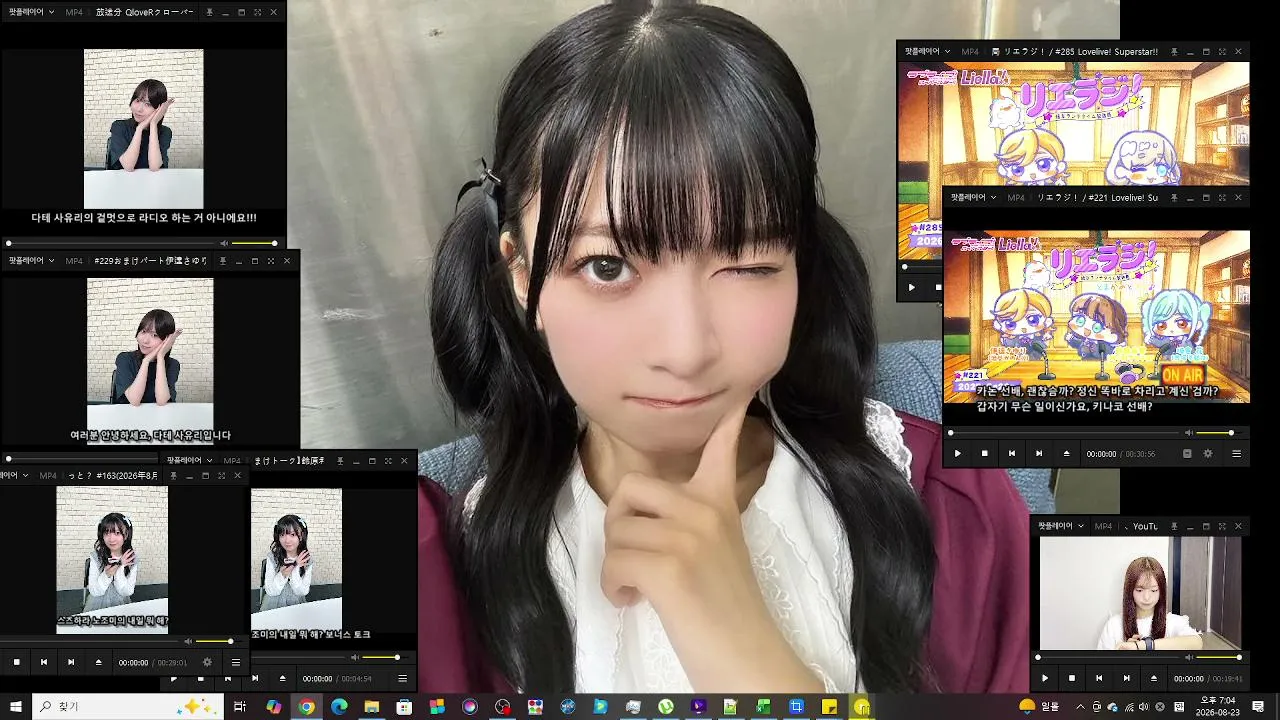
Task: Pin the まけトーク player on top
Action: coord(340,461)
